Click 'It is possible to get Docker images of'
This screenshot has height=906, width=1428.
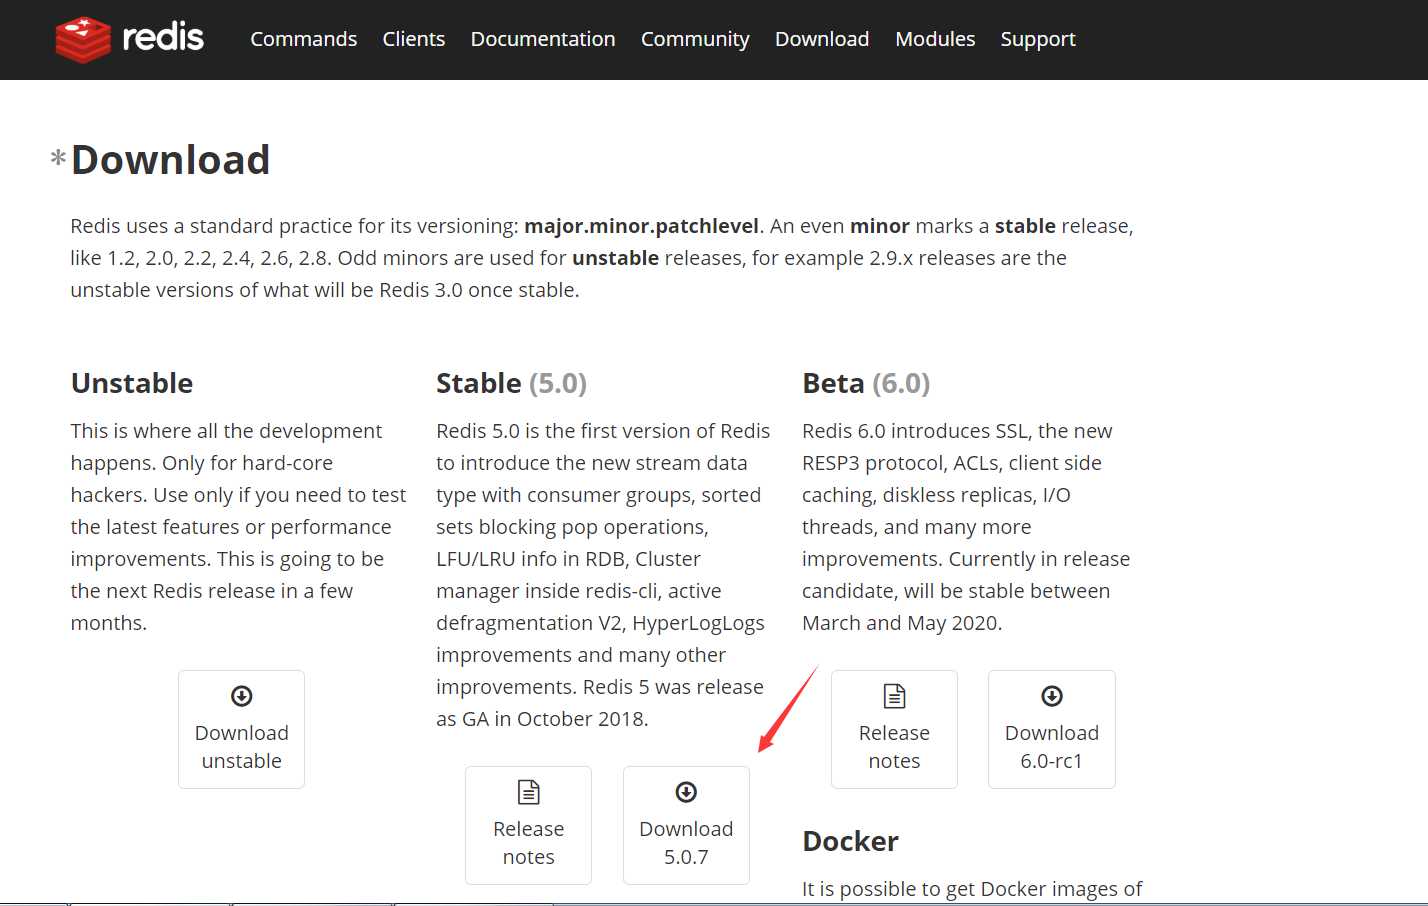pyautogui.click(x=972, y=889)
